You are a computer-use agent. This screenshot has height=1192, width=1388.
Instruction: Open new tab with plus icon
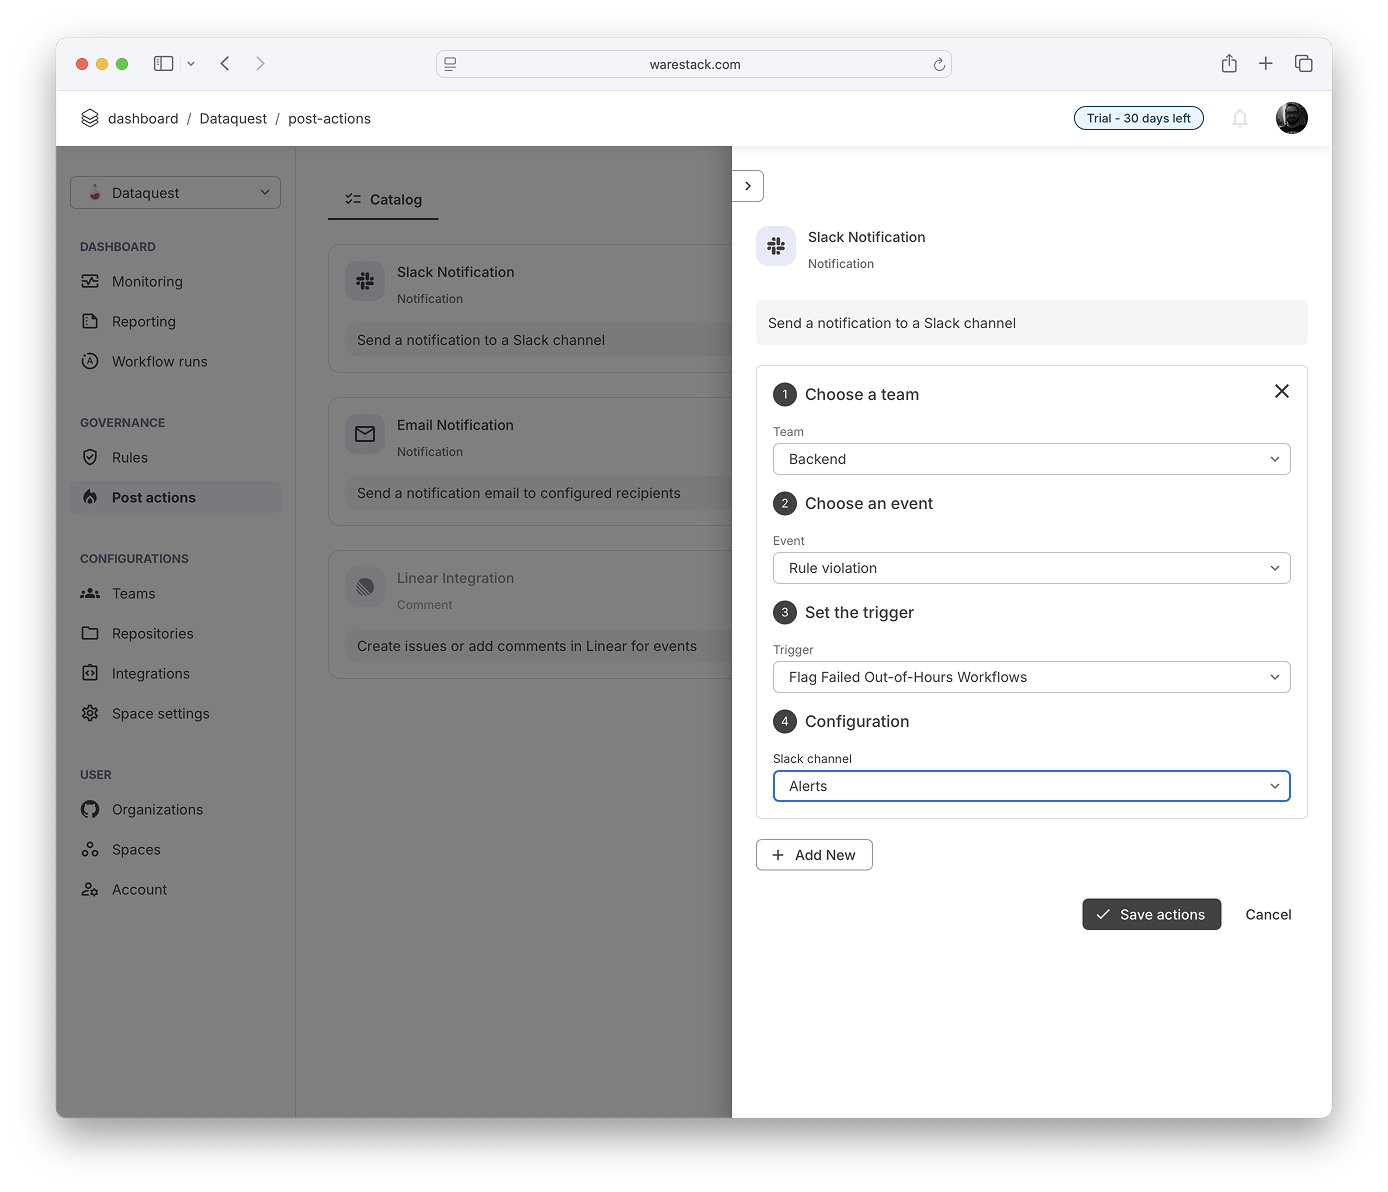(x=1265, y=64)
